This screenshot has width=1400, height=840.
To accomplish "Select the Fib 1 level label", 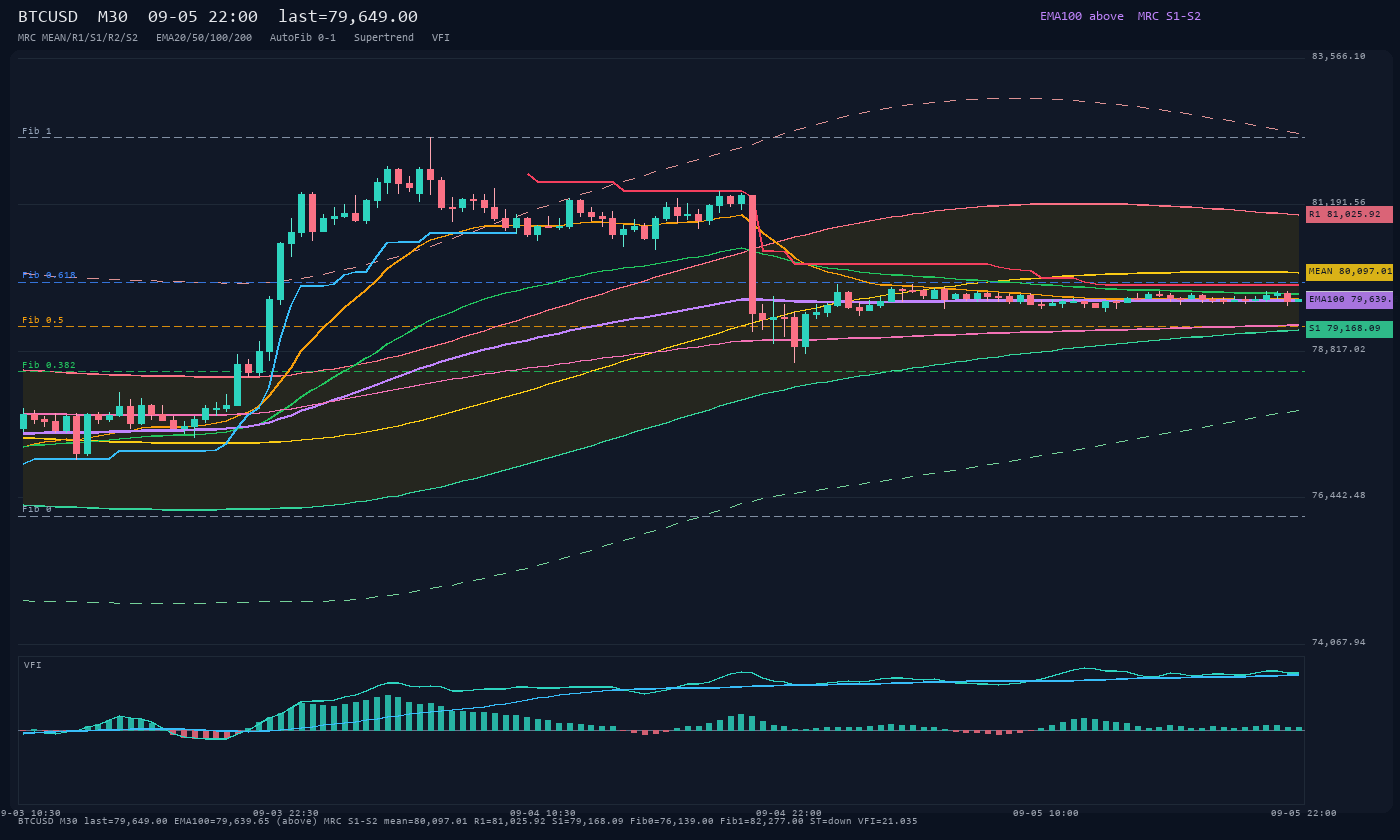I will 37,131.
